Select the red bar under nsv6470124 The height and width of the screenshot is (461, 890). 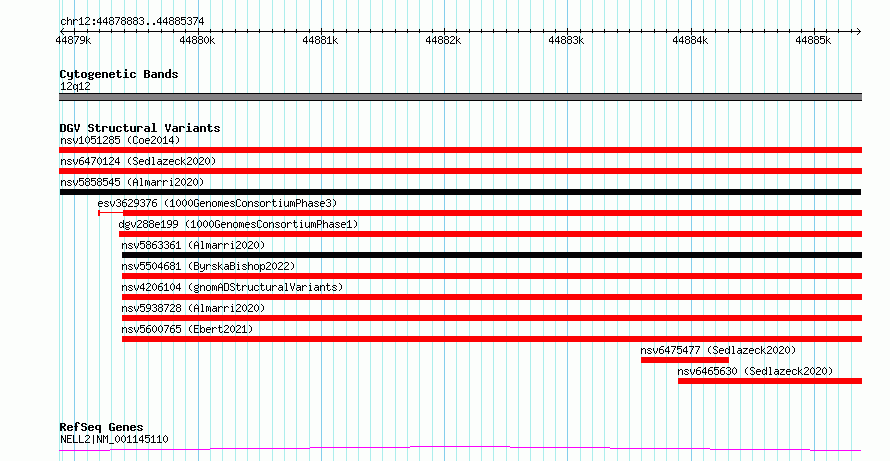point(460,171)
